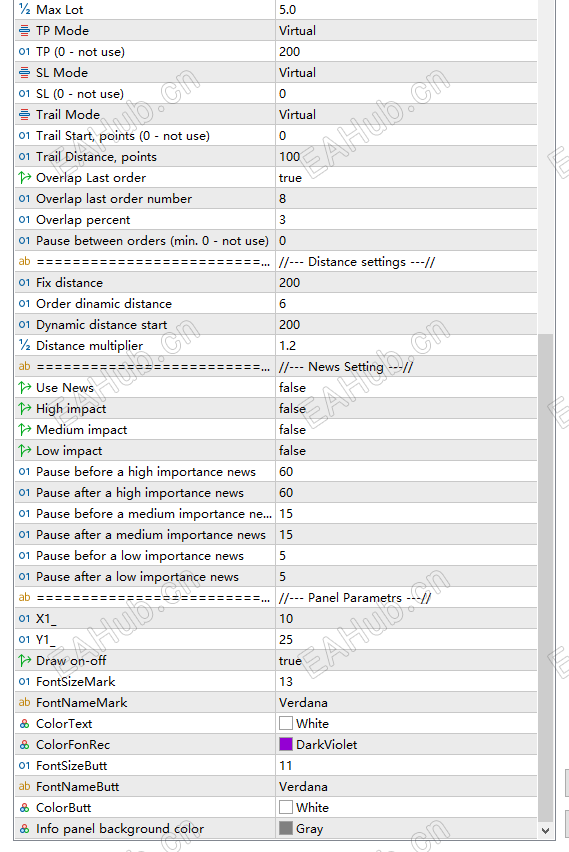Image resolution: width=569 pixels, height=852 pixels.
Task: Click the color icon next to Info panel background color
Action: pyautogui.click(x=24, y=829)
